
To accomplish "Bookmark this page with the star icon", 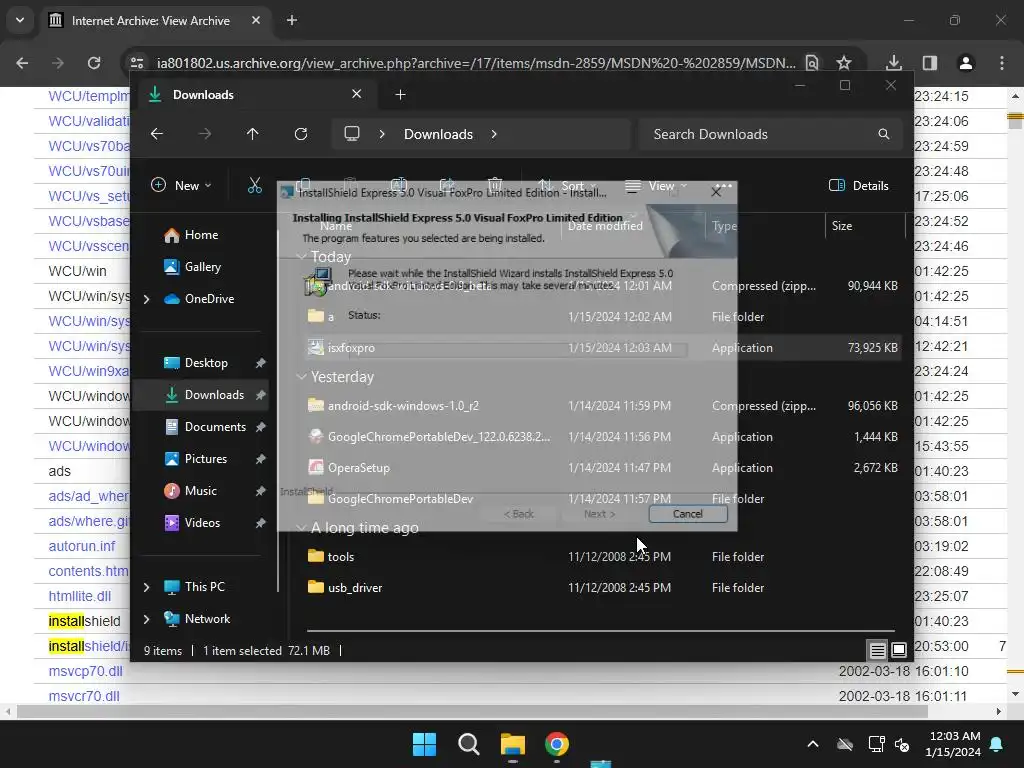I will click(844, 63).
